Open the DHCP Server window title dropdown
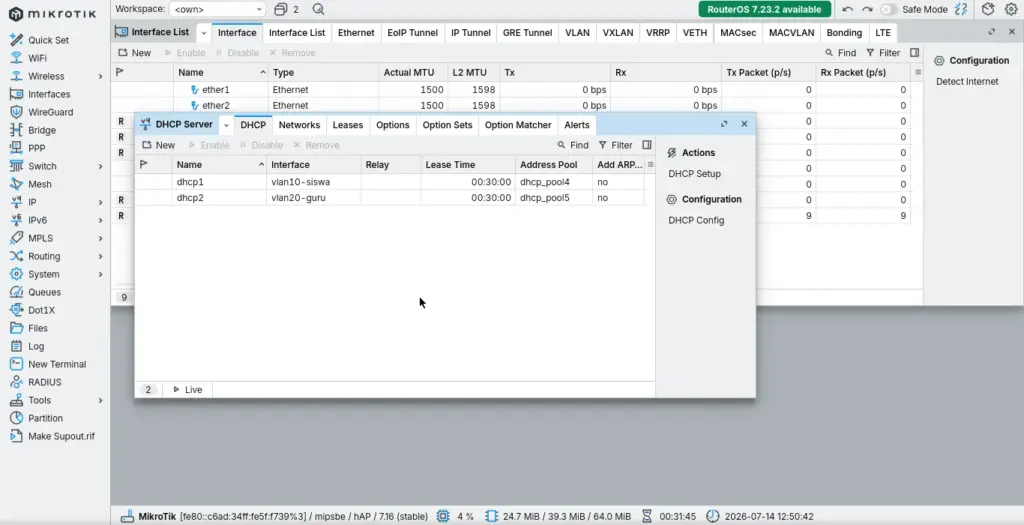 tap(226, 125)
